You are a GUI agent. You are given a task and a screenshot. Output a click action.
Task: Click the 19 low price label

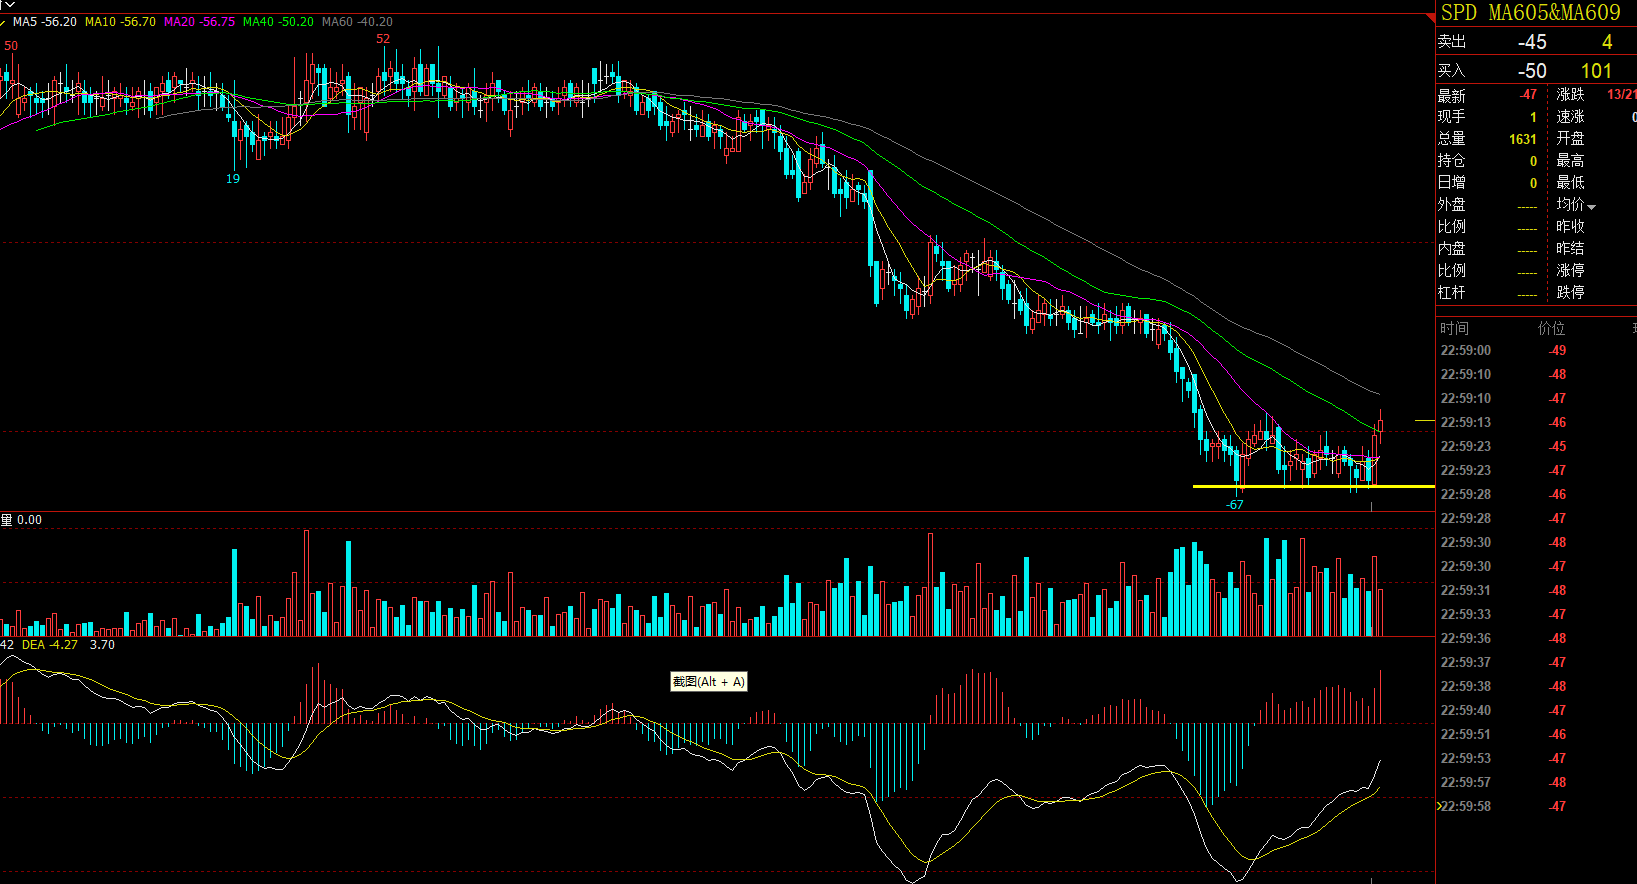[233, 179]
